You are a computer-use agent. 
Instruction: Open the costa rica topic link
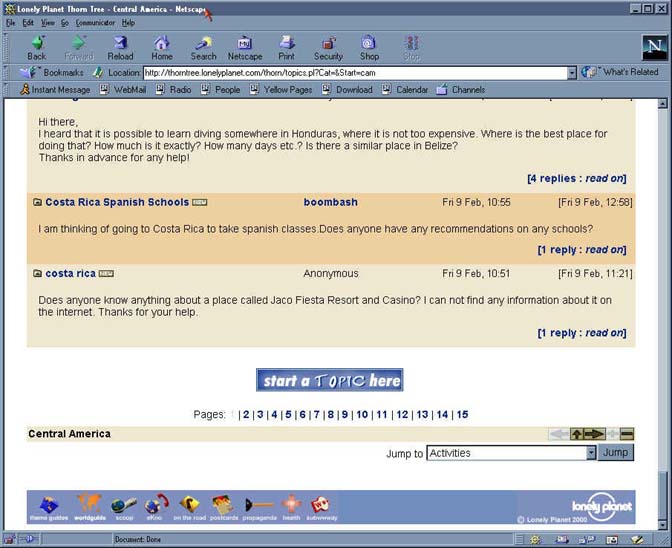70,273
